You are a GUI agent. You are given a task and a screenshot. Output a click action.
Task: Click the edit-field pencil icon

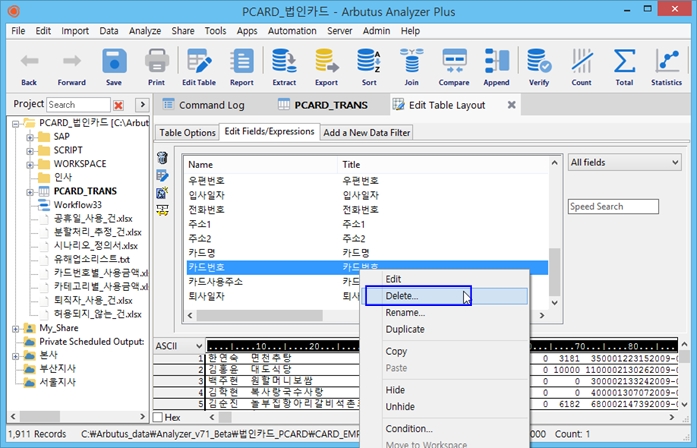point(162,176)
